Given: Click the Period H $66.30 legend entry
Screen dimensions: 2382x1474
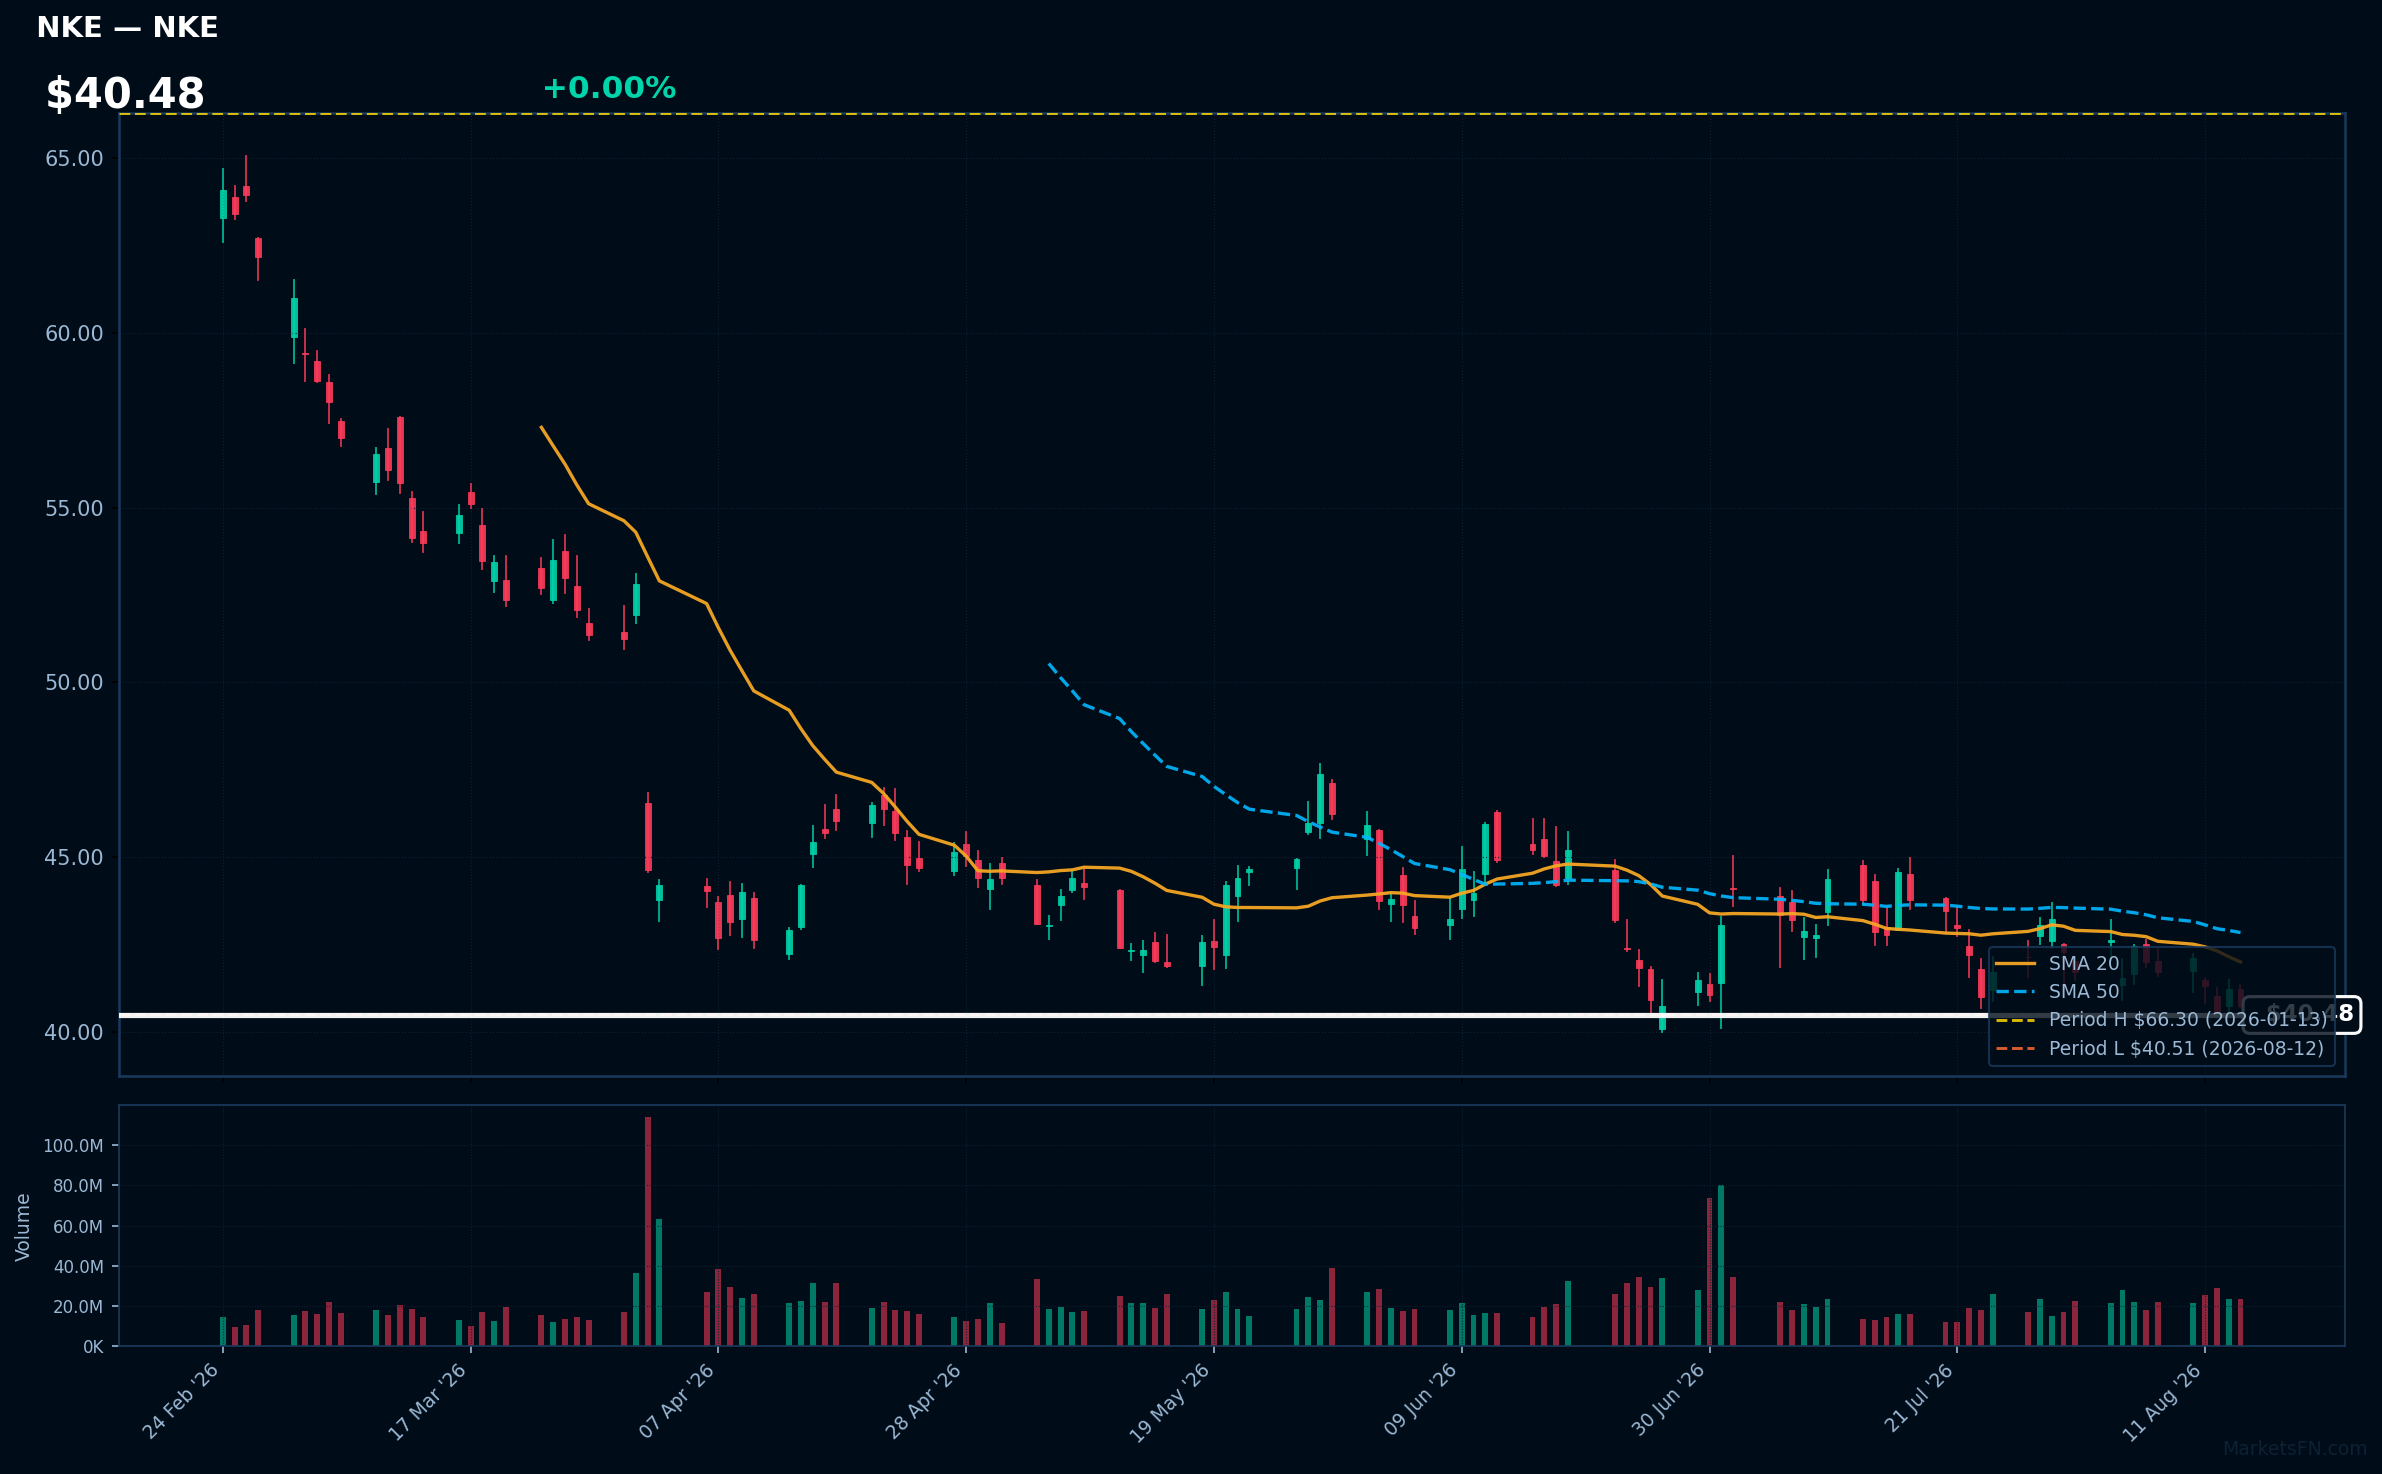Looking at the screenshot, I should [2188, 1020].
